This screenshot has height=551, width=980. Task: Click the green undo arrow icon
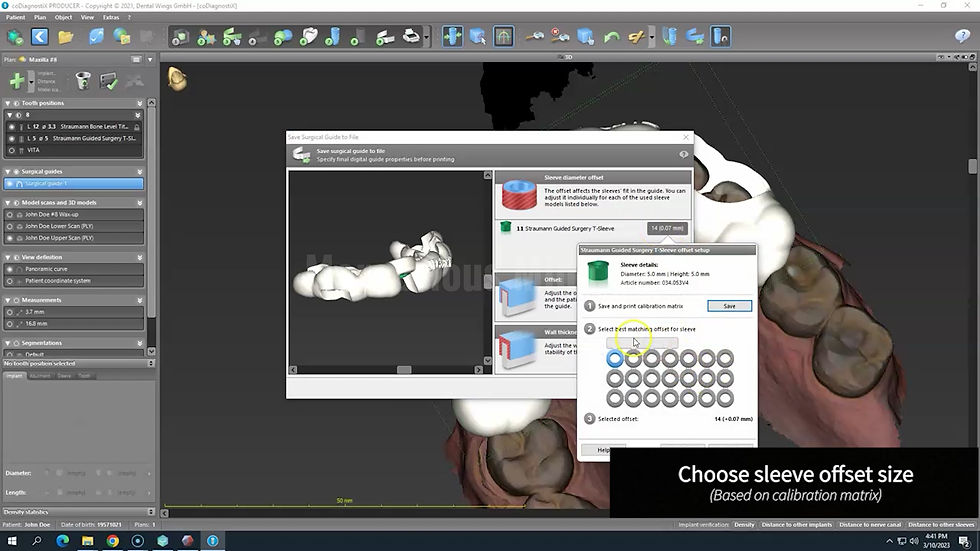click(611, 36)
